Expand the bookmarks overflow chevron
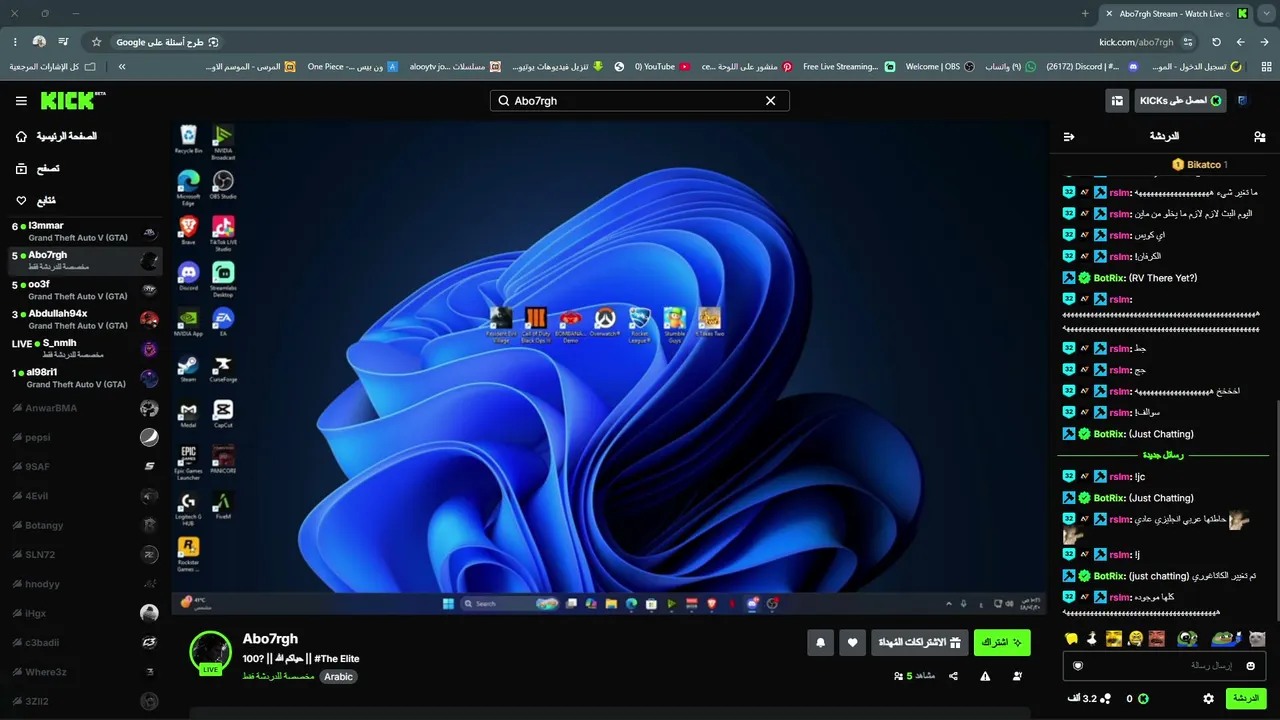The width and height of the screenshot is (1280, 720). point(122,66)
